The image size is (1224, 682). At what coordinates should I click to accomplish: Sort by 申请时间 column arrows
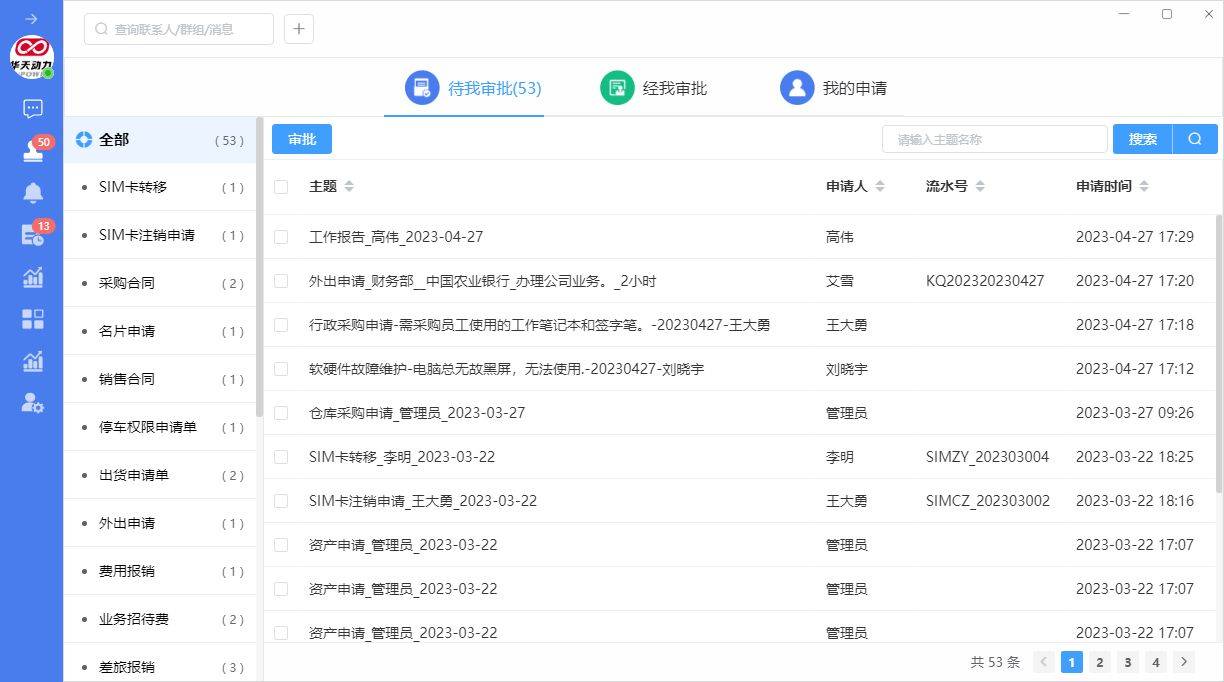point(1144,187)
